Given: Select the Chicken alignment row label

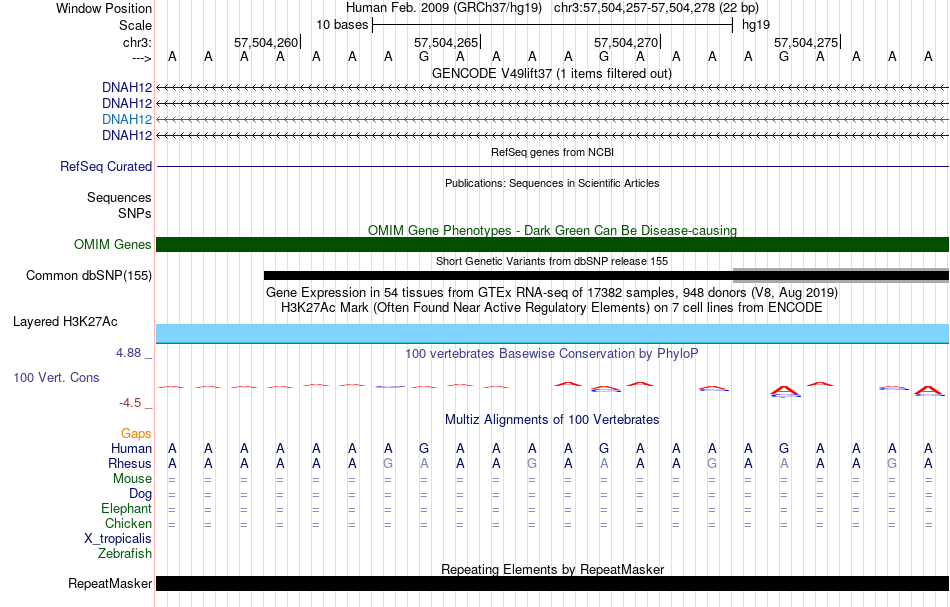Looking at the screenshot, I should [128, 523].
